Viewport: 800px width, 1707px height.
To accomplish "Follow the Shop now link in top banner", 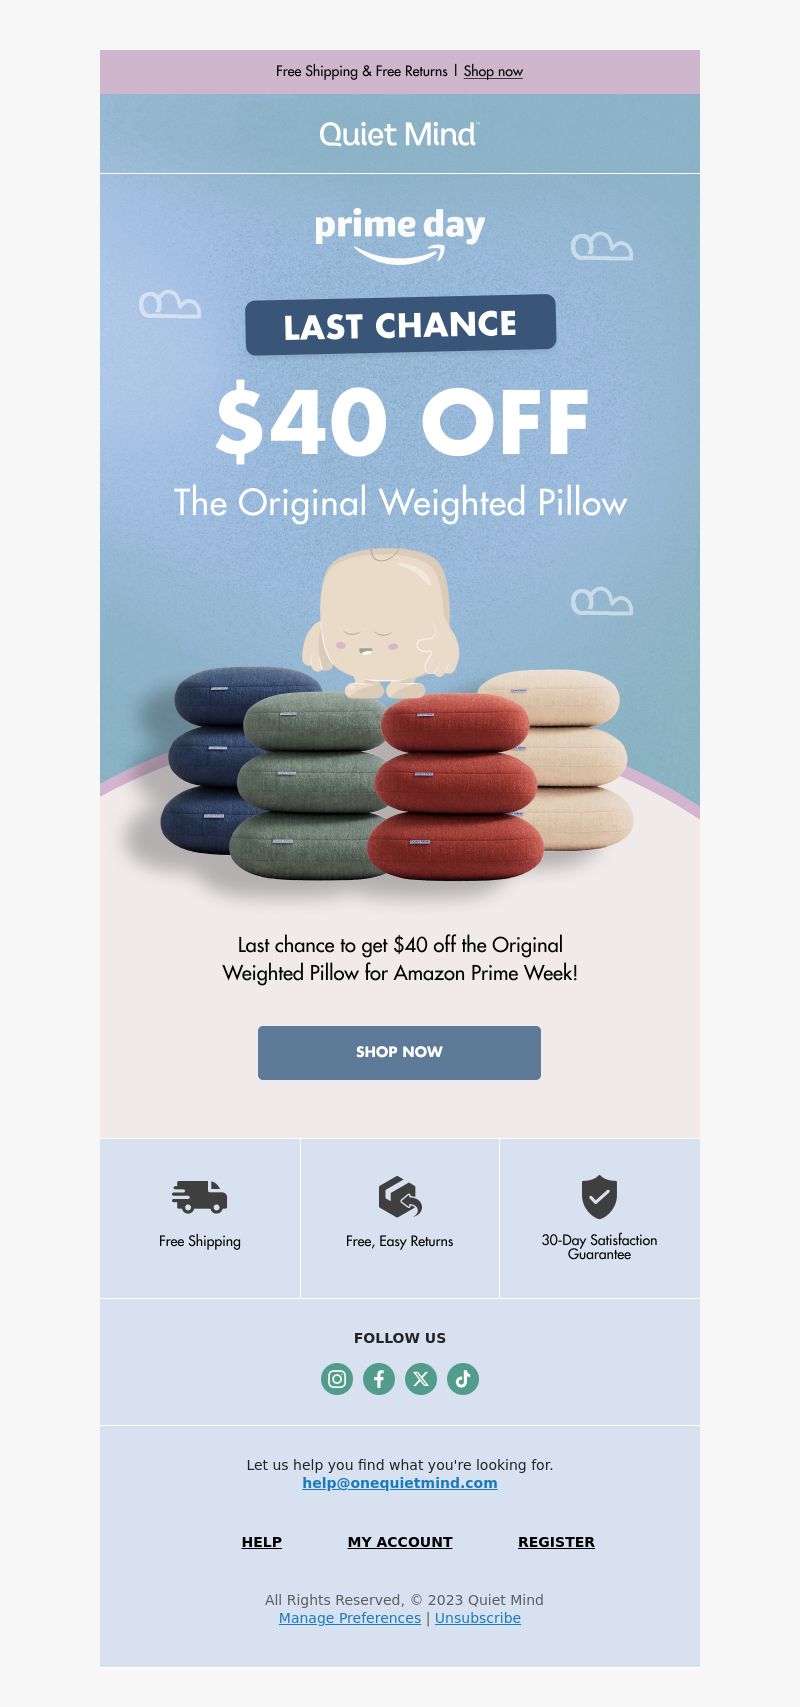I will pyautogui.click(x=493, y=71).
